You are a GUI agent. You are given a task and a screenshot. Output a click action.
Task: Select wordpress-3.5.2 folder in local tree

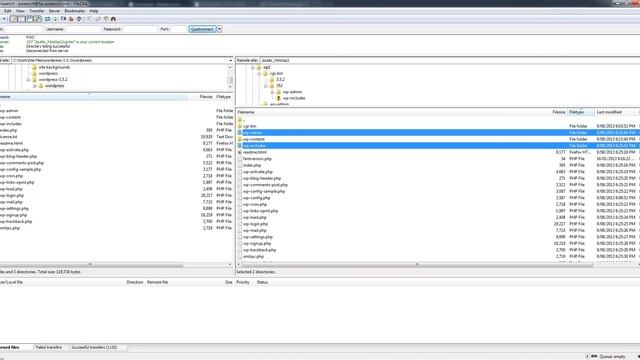click(x=53, y=80)
